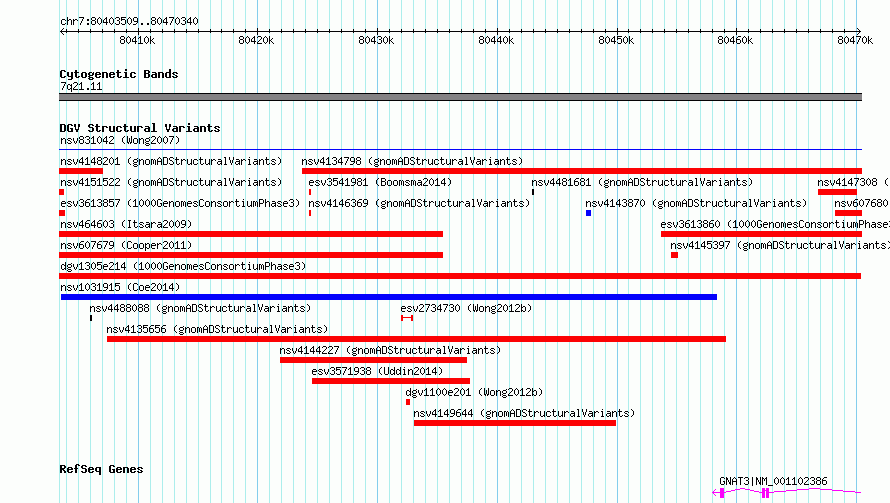Screen dimensions: 890x503
Task: Select nsv4135656 gnomAD variant label
Action: [217, 329]
